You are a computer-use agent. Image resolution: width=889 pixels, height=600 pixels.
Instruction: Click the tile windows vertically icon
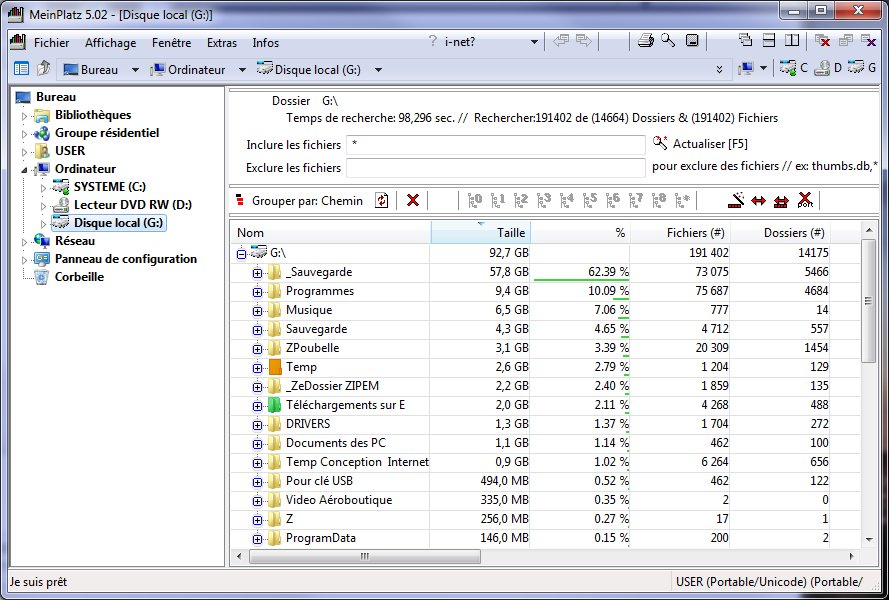tap(792, 40)
